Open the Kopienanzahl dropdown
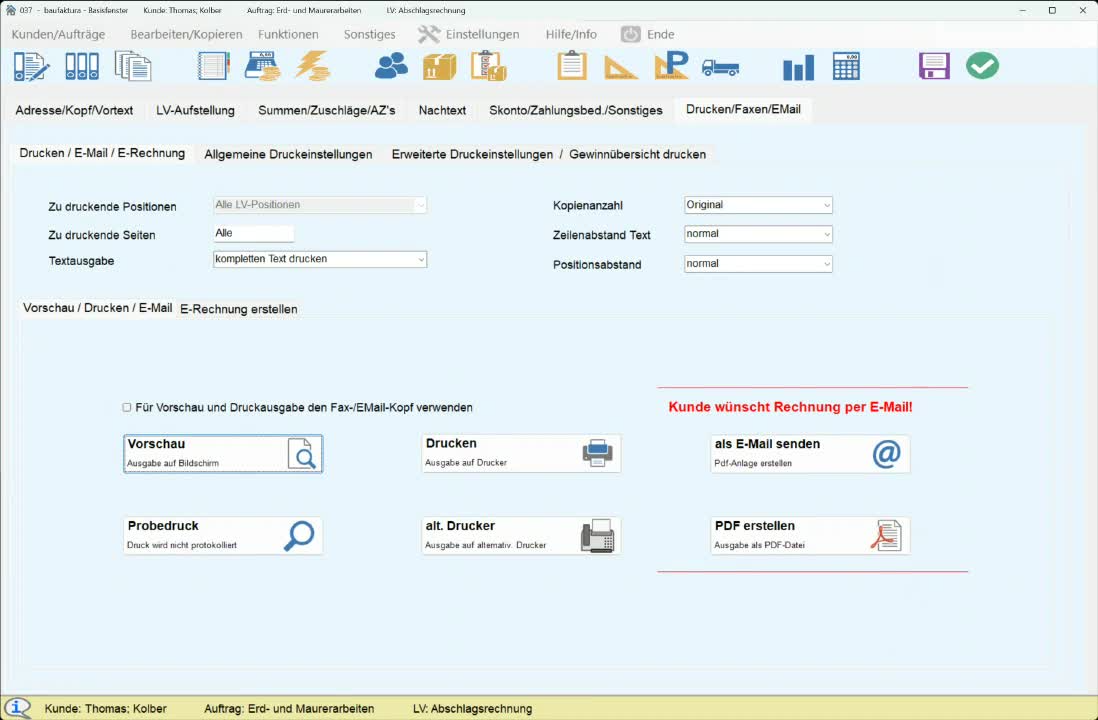Viewport: 1098px width, 720px height. (x=758, y=205)
